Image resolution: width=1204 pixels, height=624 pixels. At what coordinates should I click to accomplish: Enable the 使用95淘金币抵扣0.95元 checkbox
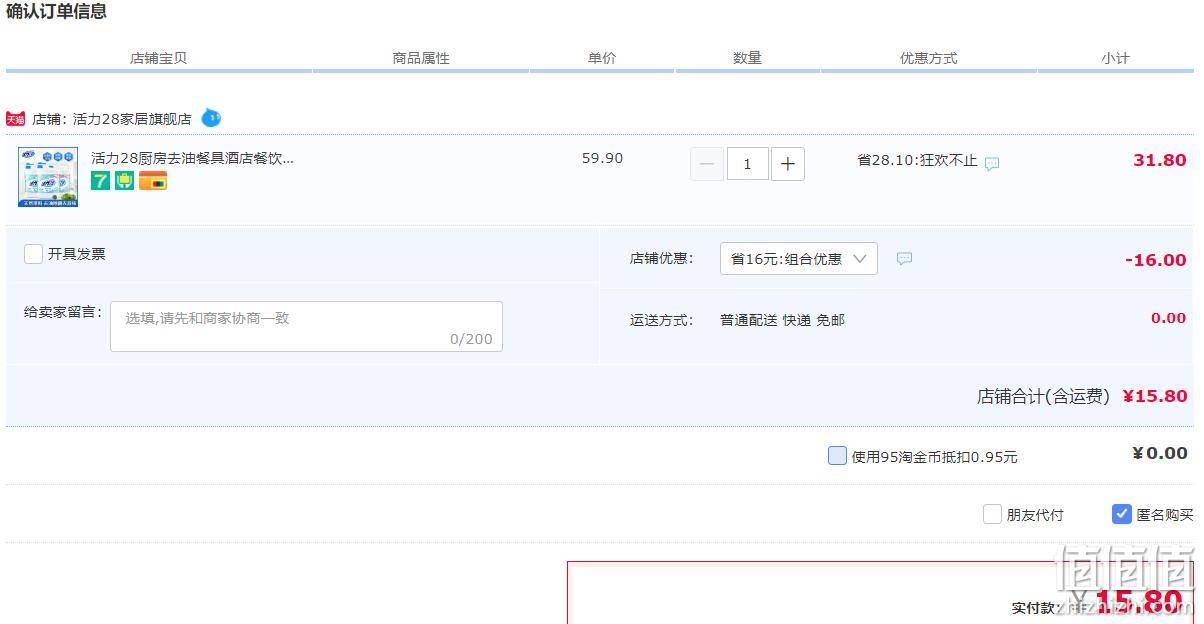click(837, 456)
